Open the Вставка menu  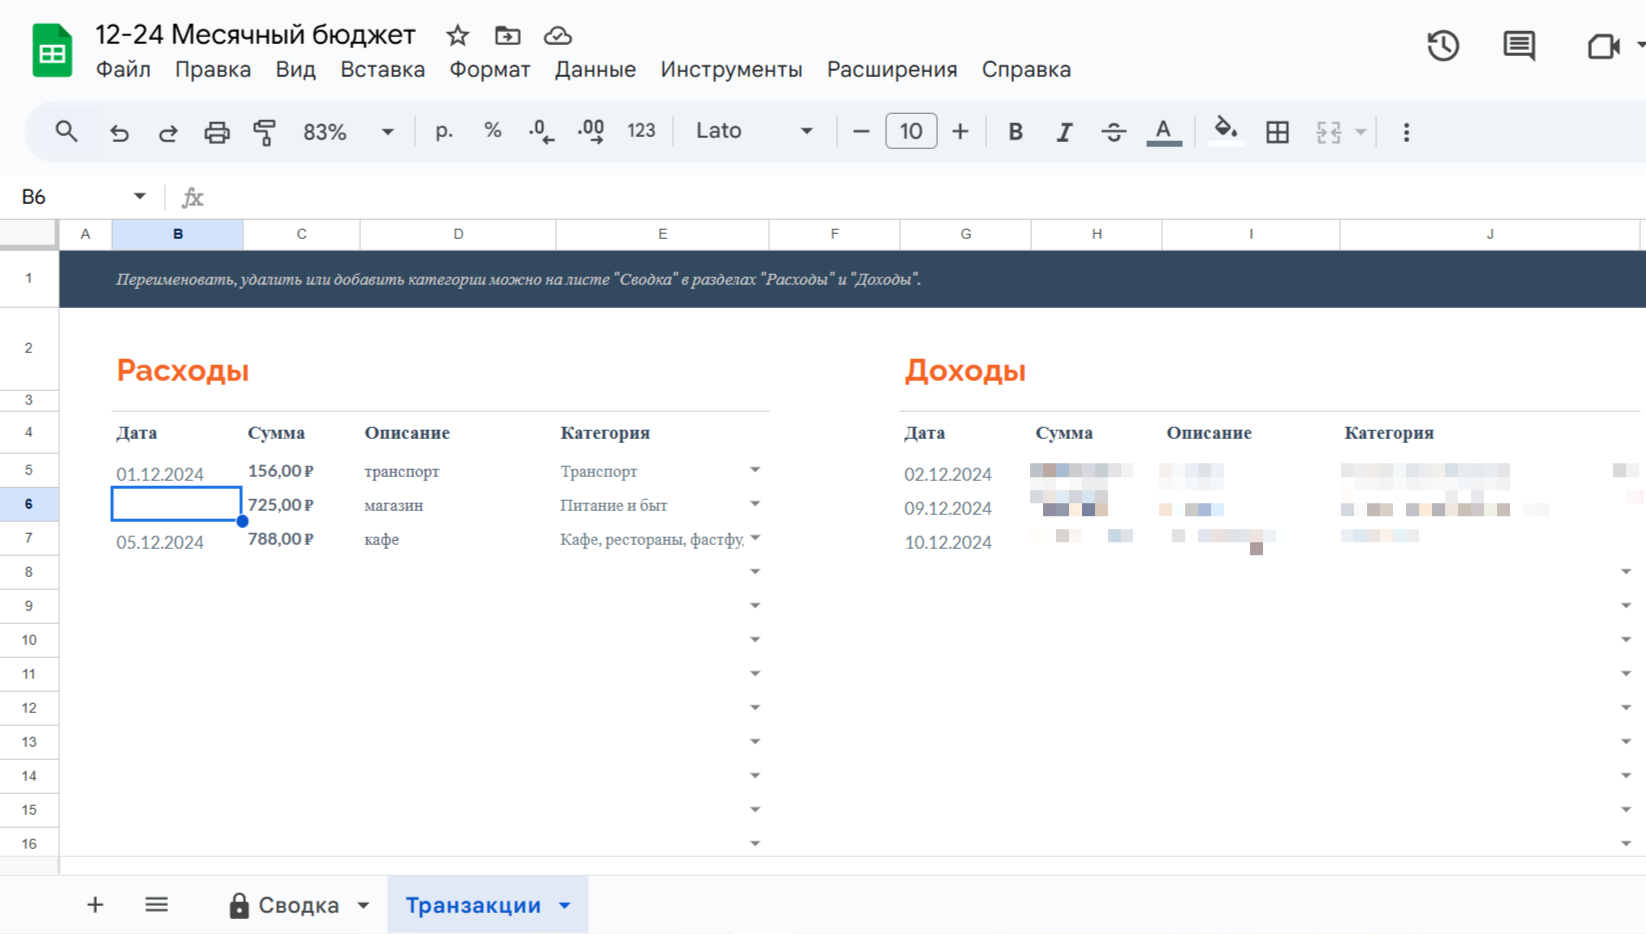(383, 70)
